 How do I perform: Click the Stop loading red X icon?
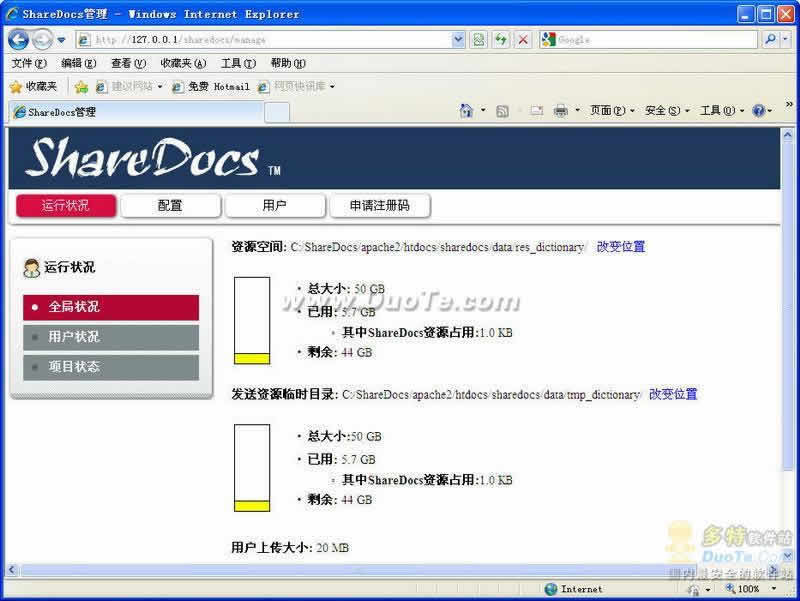click(x=523, y=40)
